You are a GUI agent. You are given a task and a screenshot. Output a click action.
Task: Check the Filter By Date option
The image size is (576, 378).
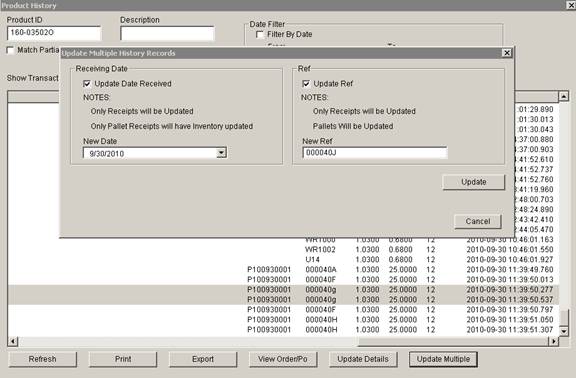tap(260, 35)
